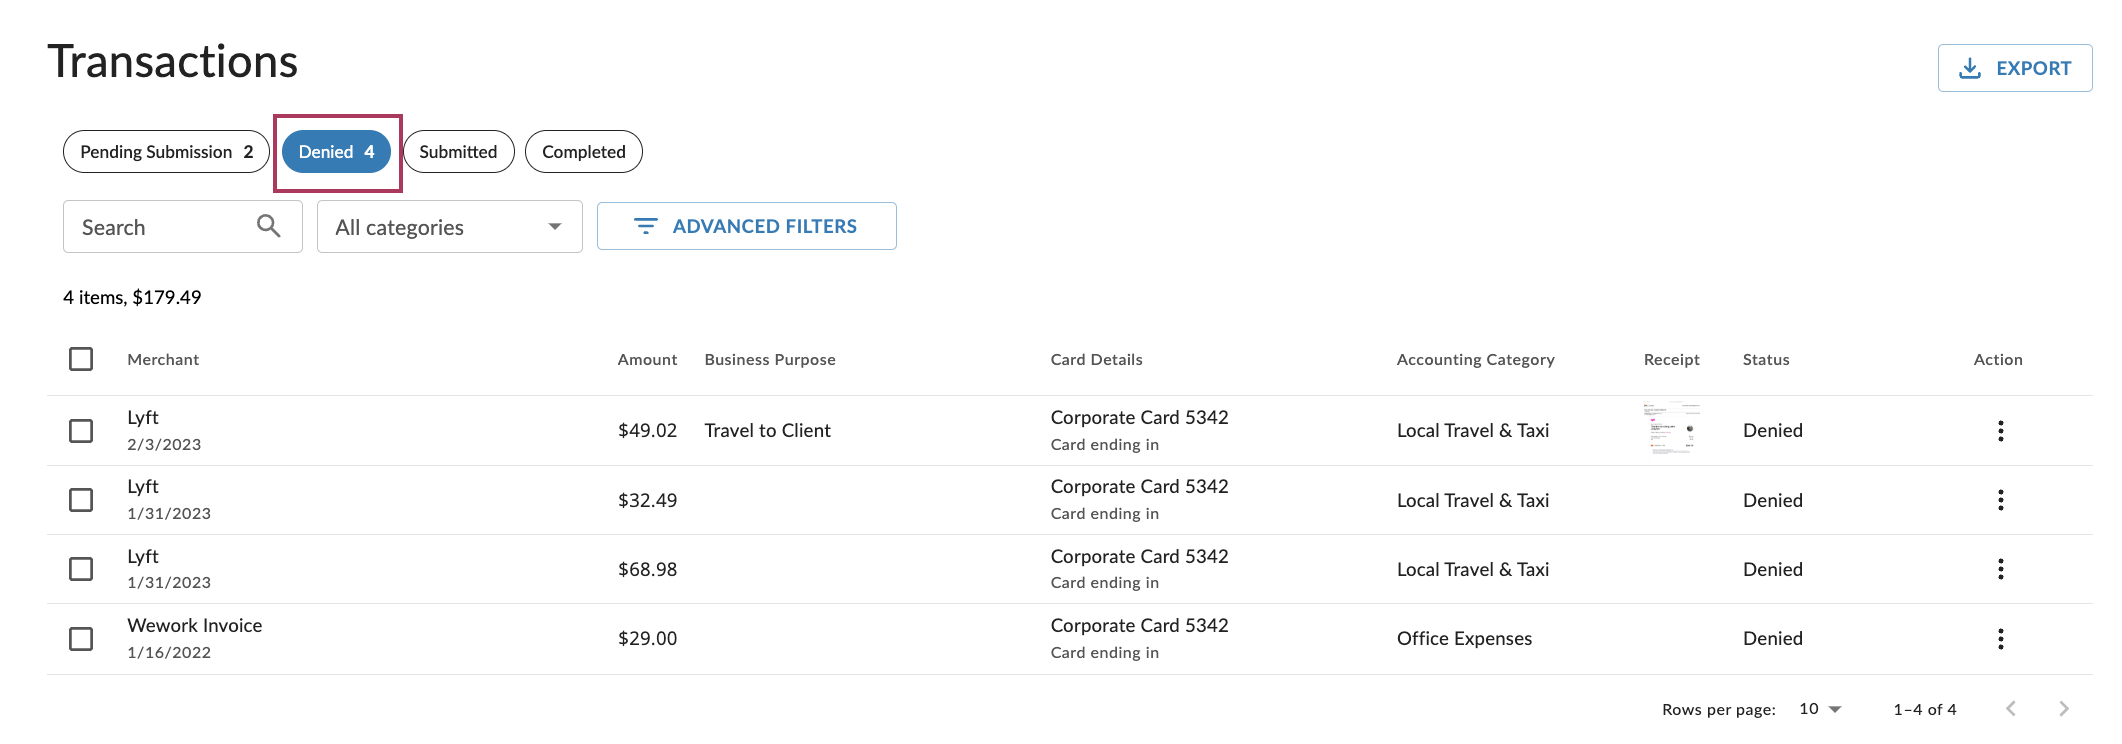Screen dimensions: 2122x744
Task: Open actions menu for $49.02 Lyft row
Action: 2000,431
